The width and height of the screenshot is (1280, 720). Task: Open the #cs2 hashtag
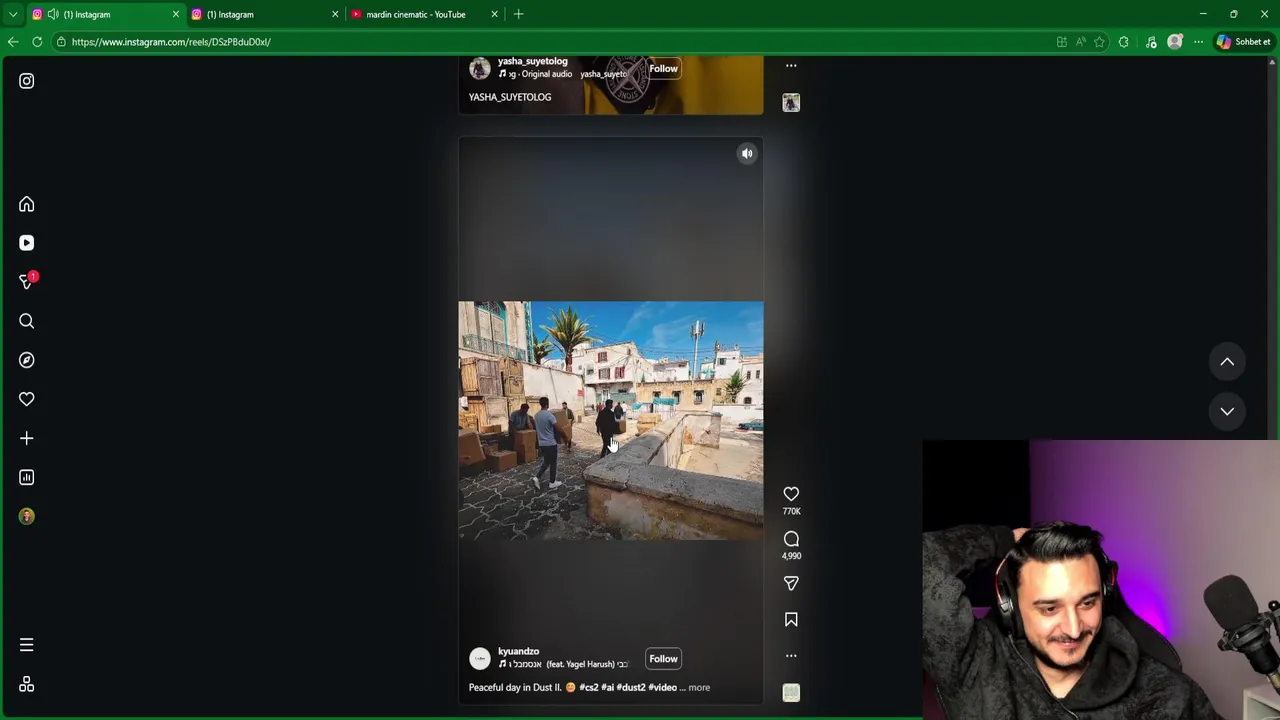point(588,687)
